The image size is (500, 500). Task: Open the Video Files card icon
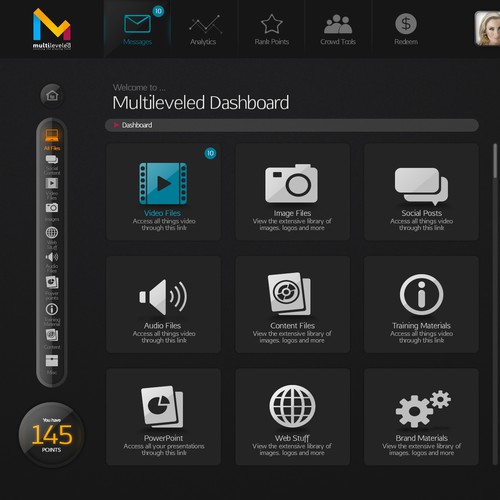[163, 183]
